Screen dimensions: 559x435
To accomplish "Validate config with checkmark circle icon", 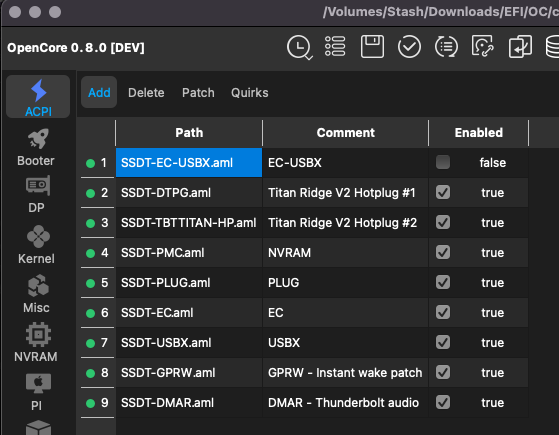I will [409, 46].
